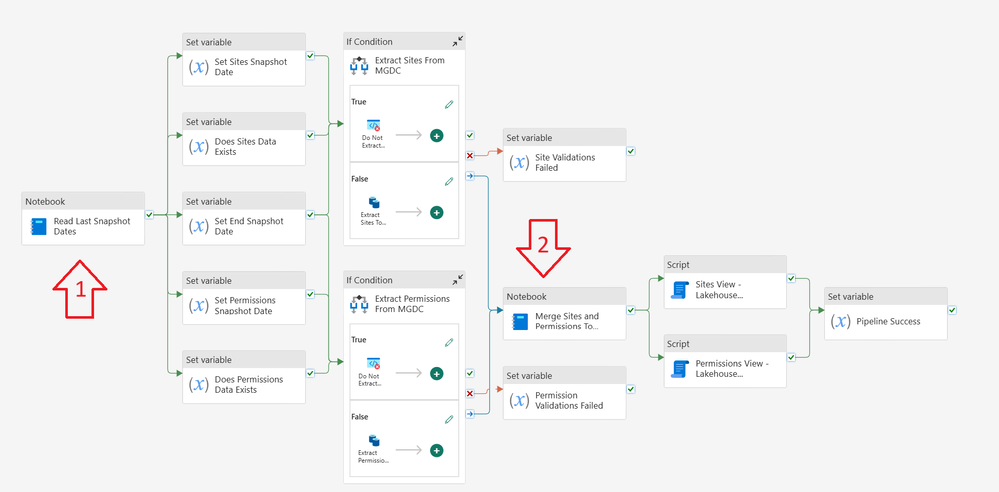Click failure output of Extract Sites From MGDC
This screenshot has height=492, width=999.
[x=470, y=156]
